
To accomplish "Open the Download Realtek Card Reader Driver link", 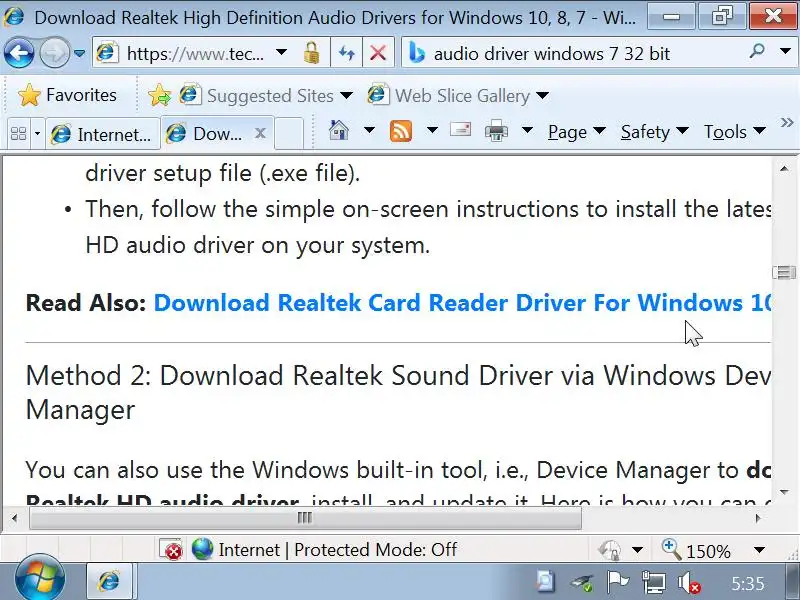I will click(462, 303).
